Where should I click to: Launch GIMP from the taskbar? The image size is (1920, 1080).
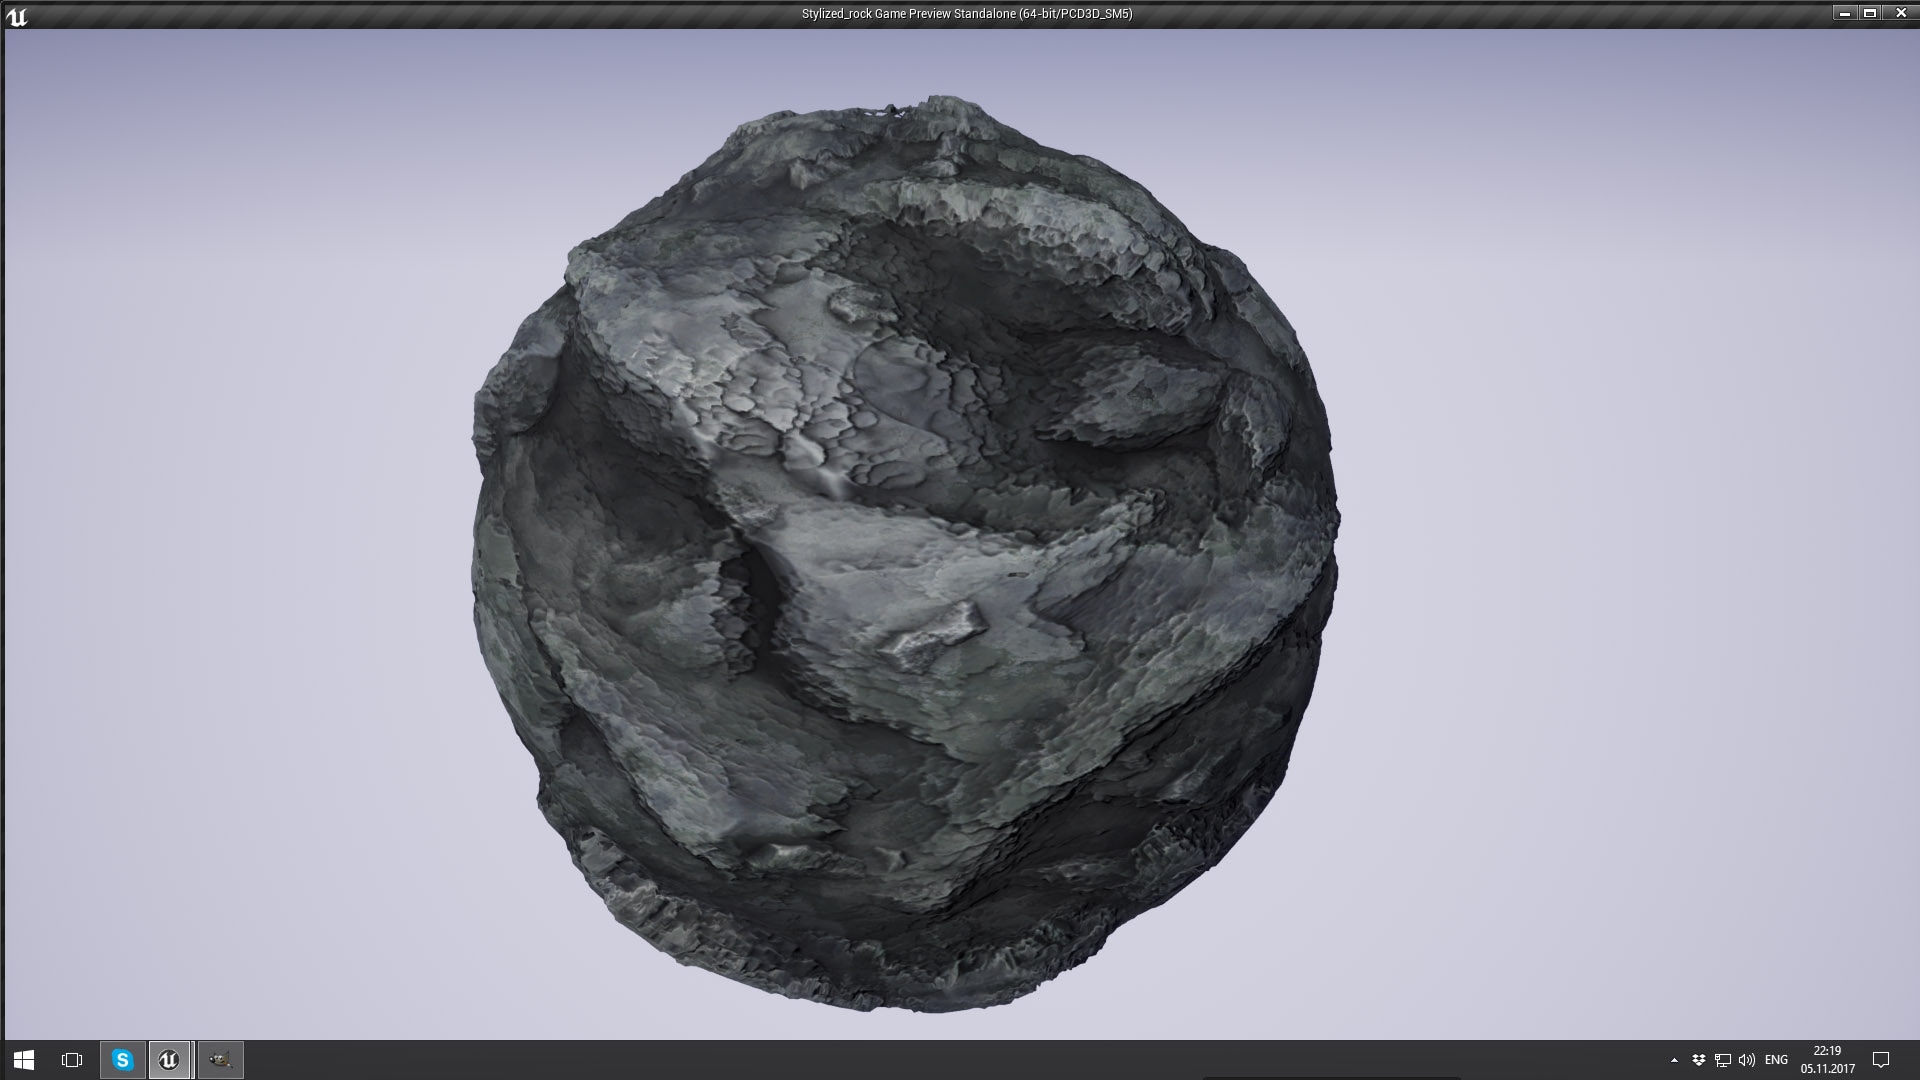(219, 1060)
